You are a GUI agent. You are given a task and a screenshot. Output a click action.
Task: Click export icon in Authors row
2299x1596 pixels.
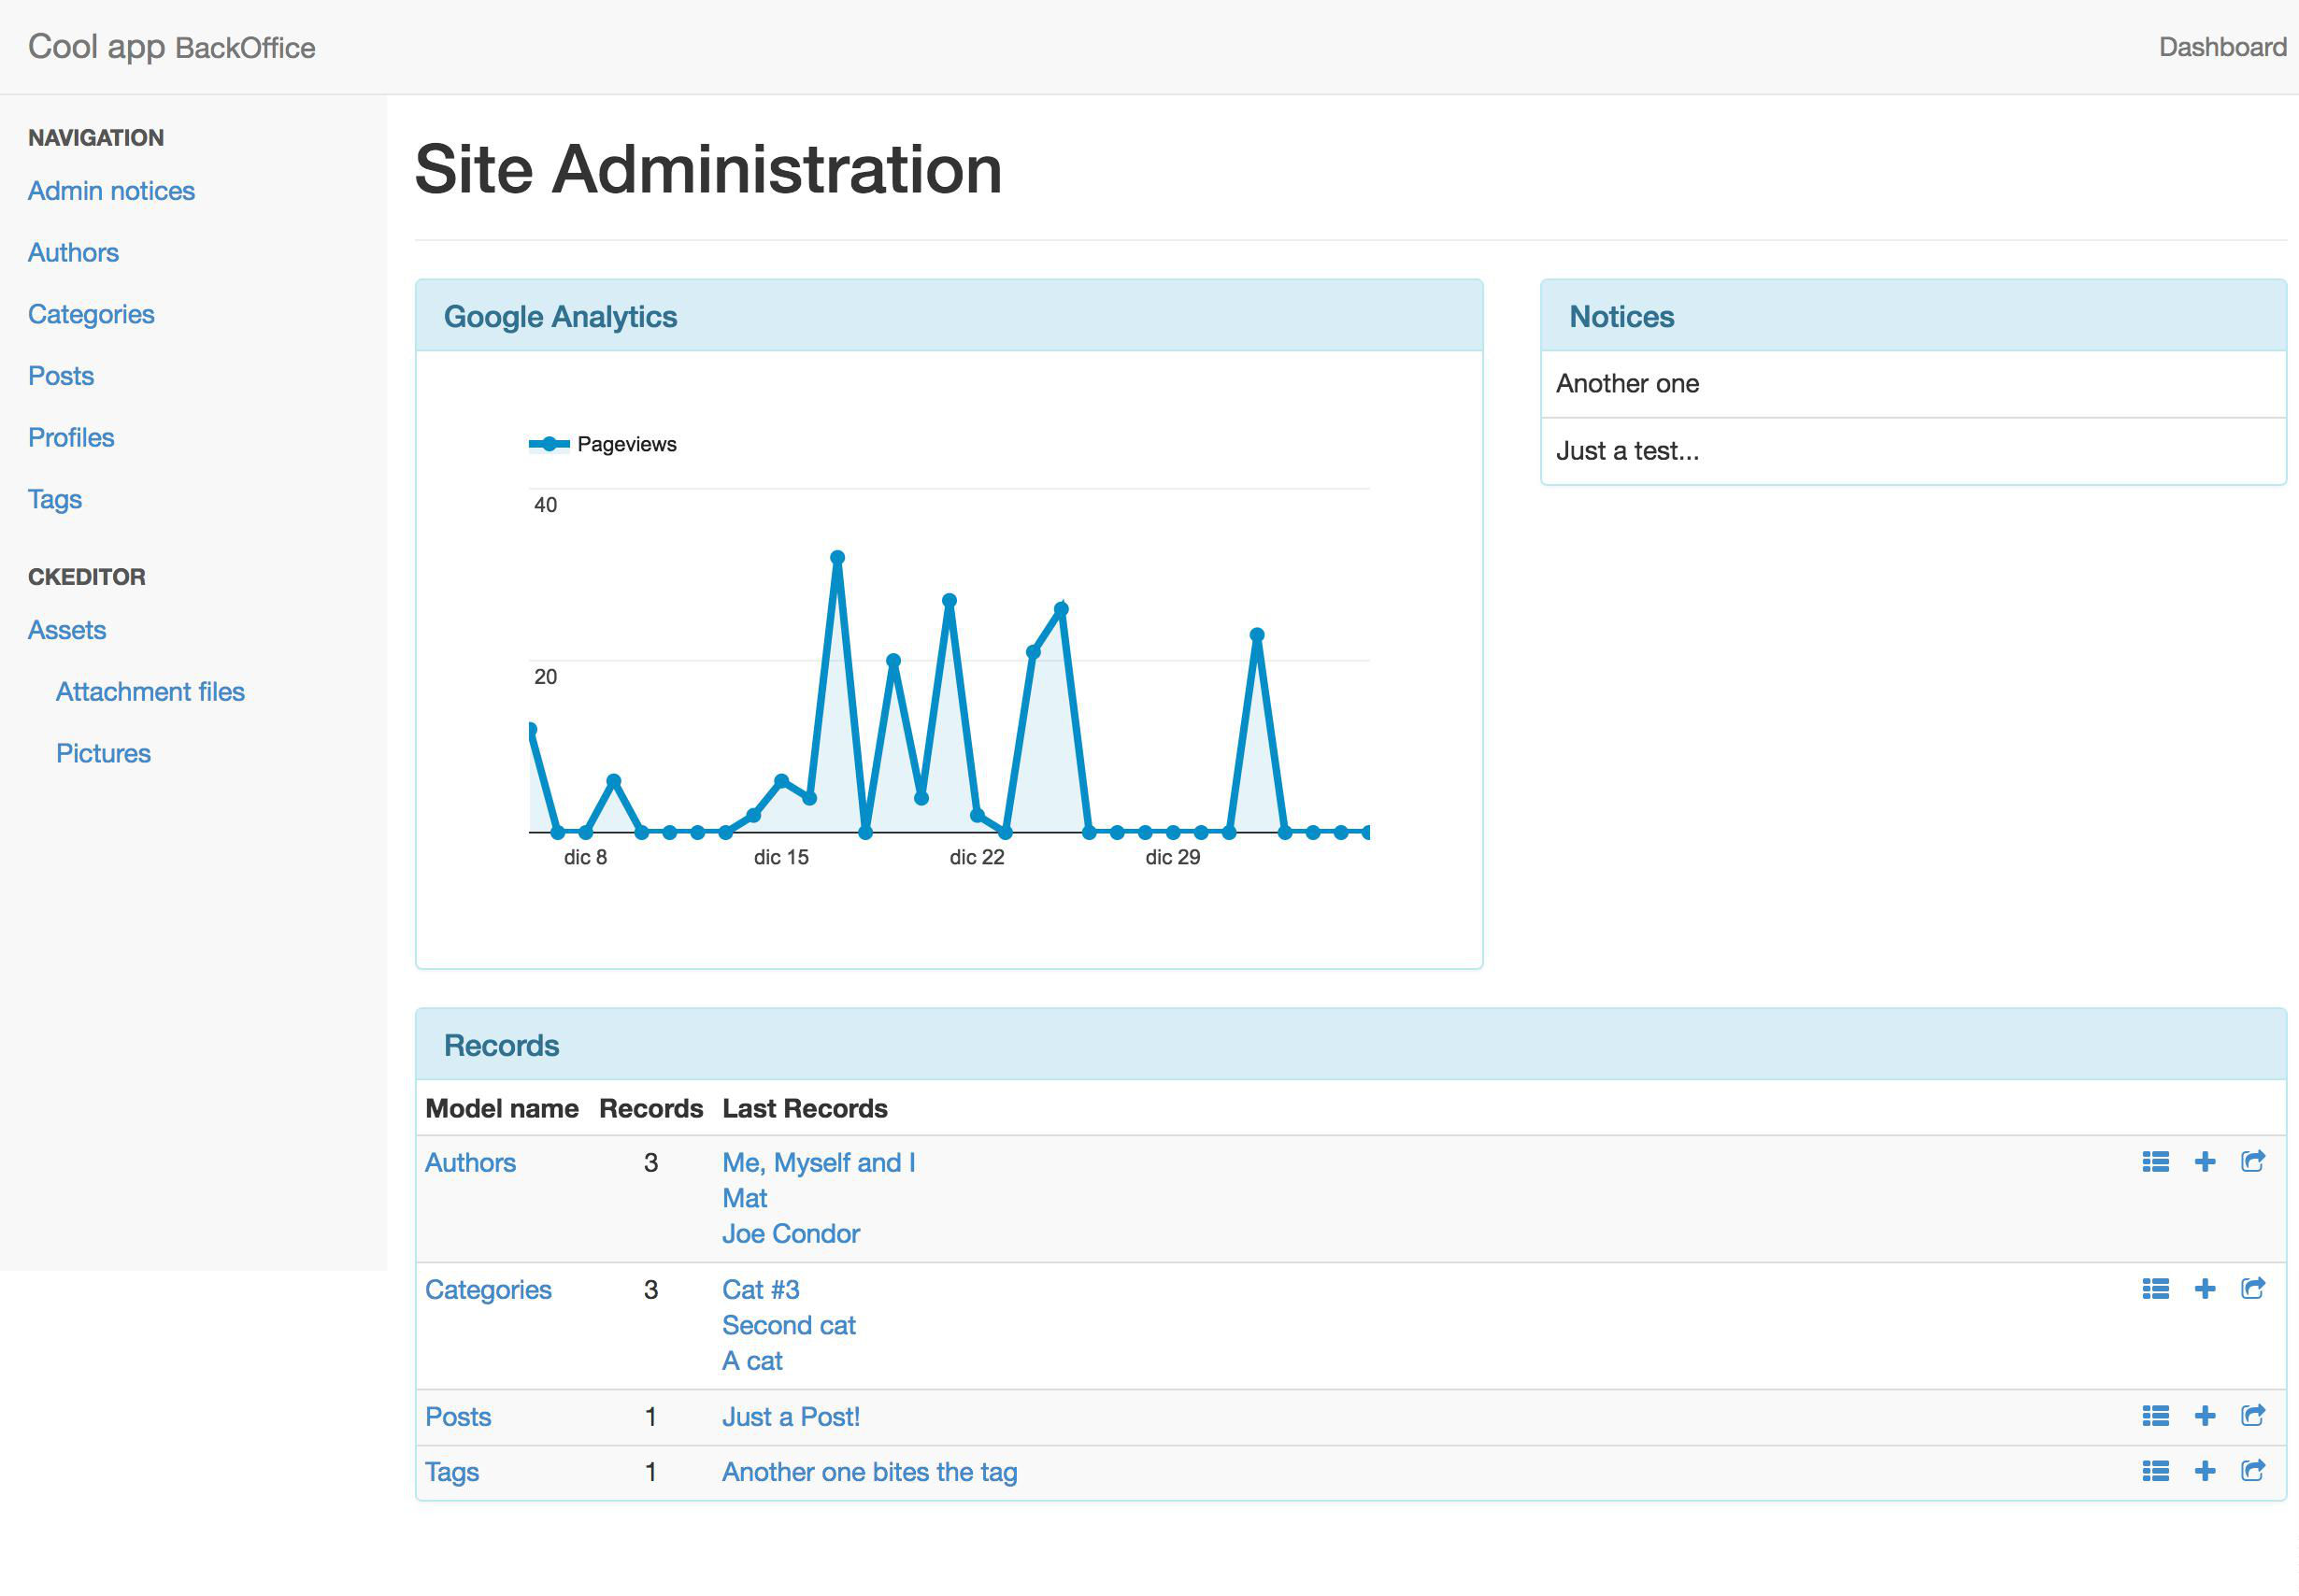point(2252,1161)
